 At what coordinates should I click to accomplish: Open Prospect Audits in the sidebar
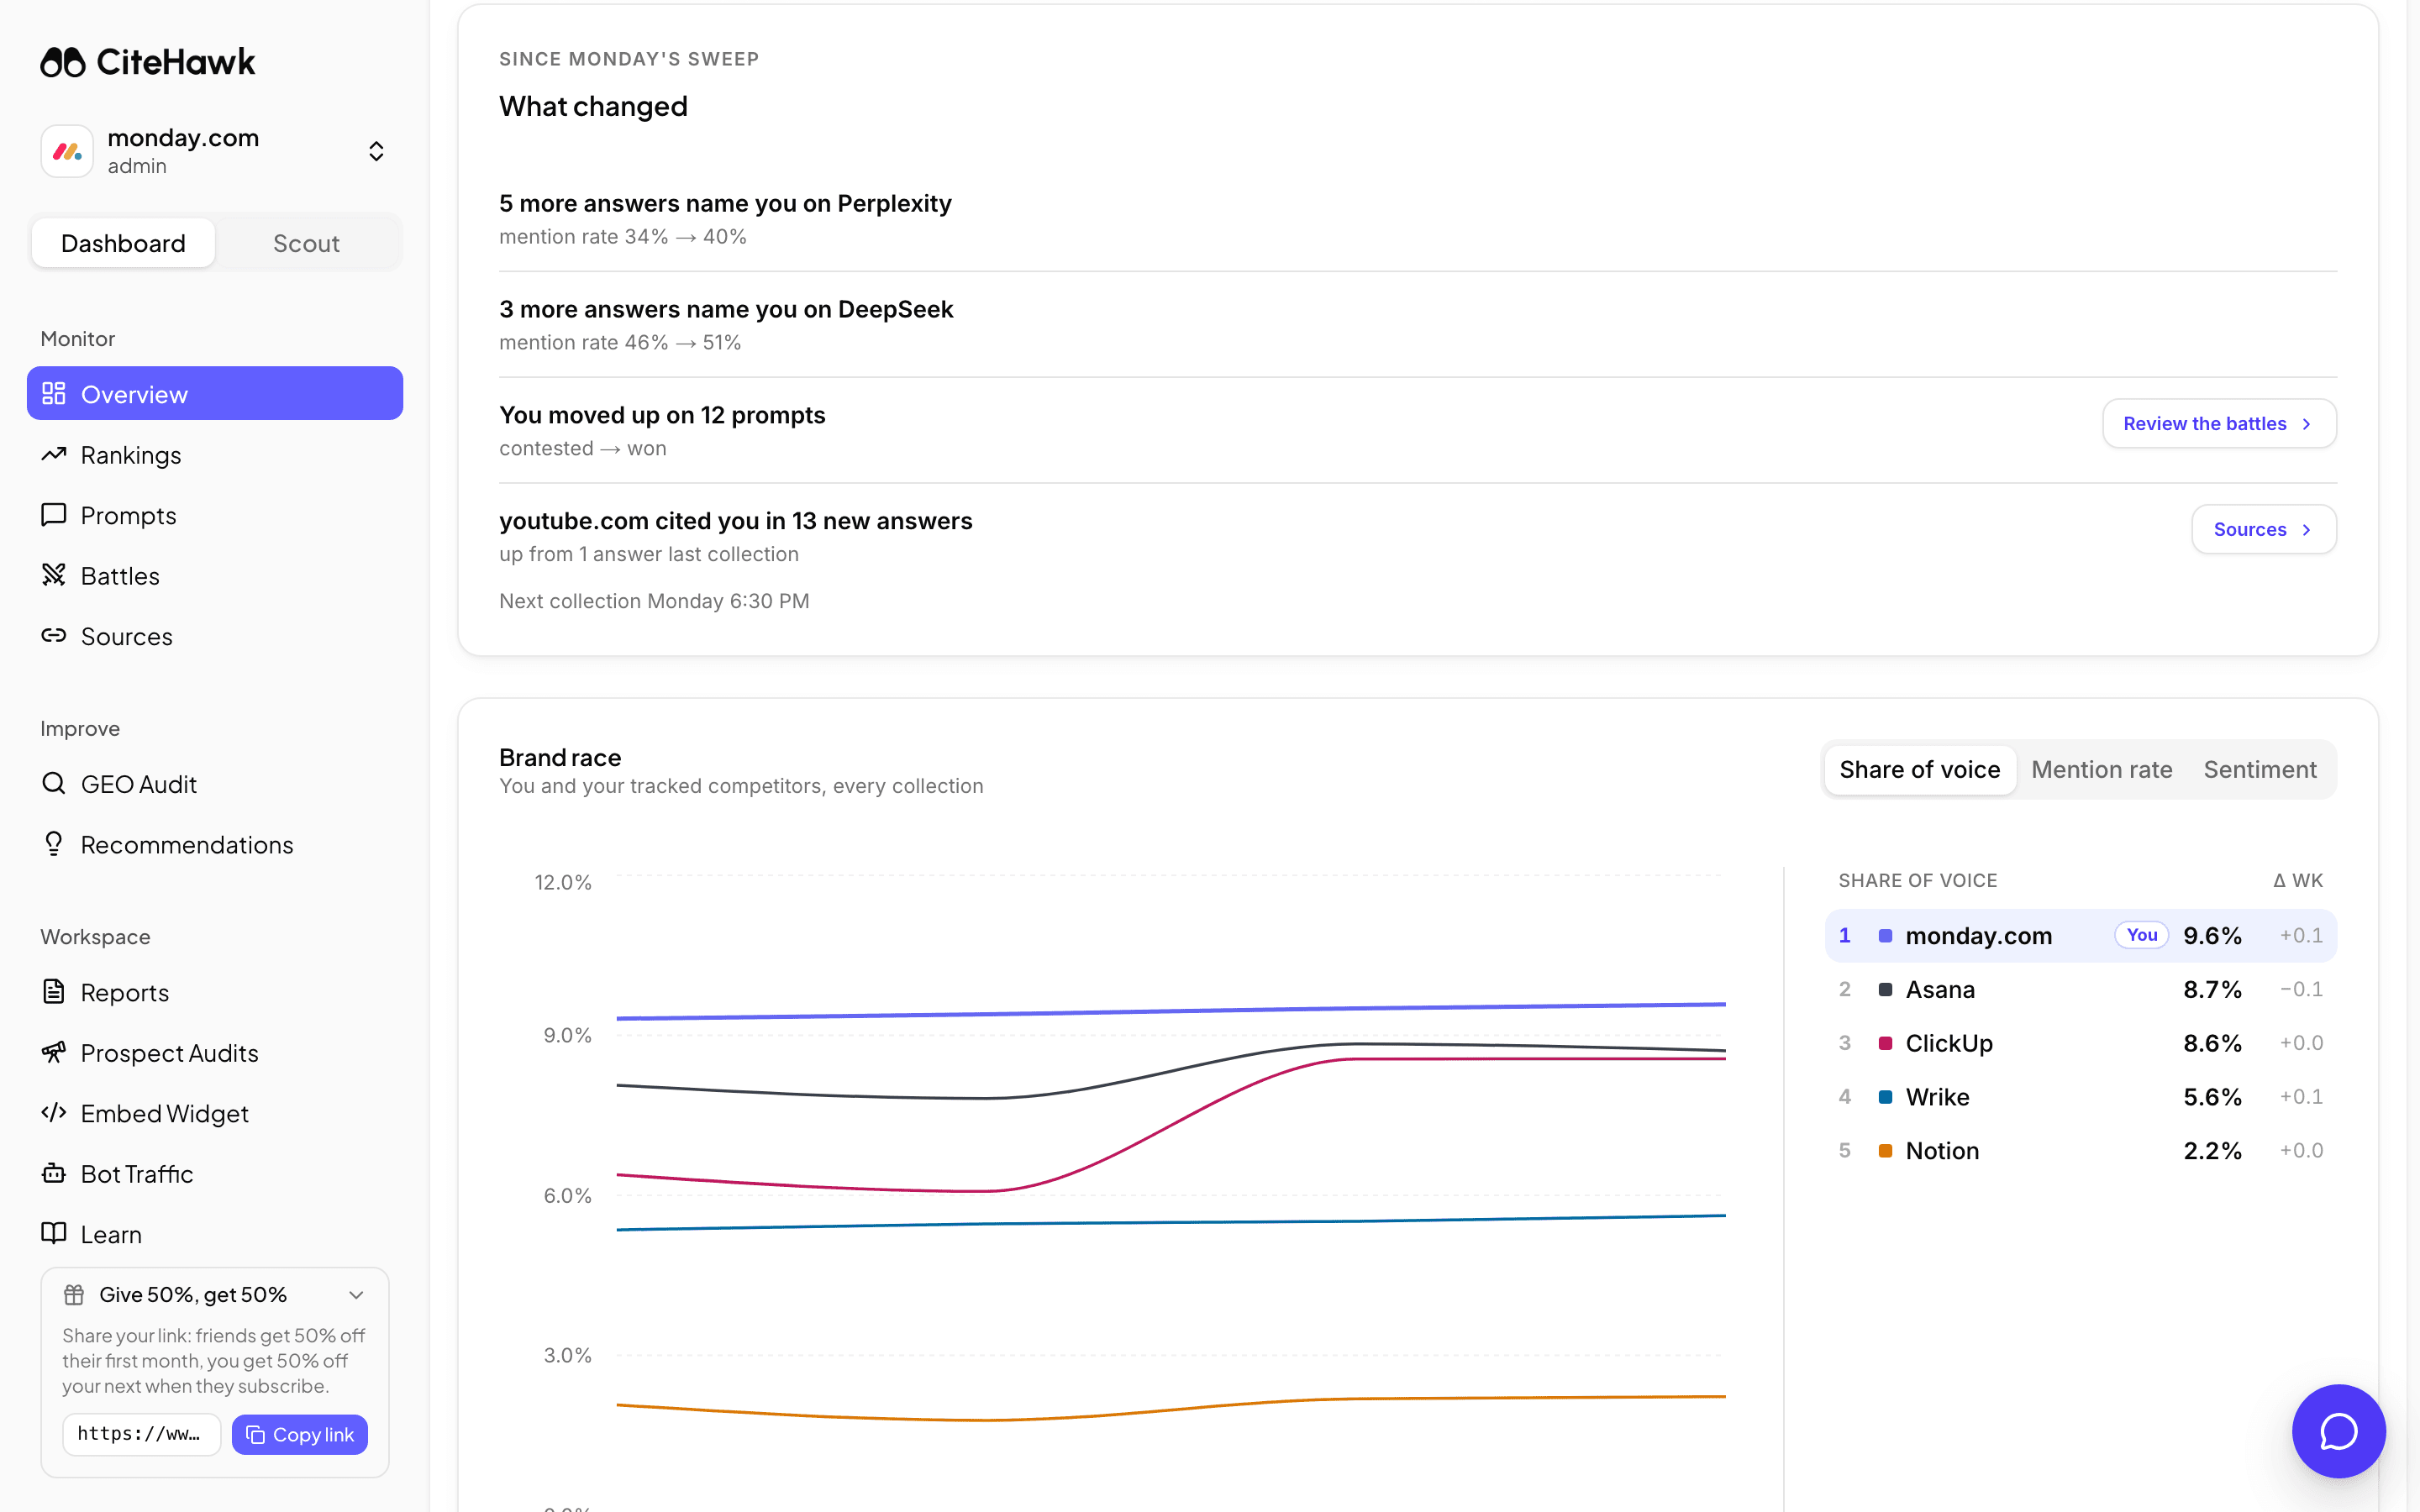(215, 1052)
